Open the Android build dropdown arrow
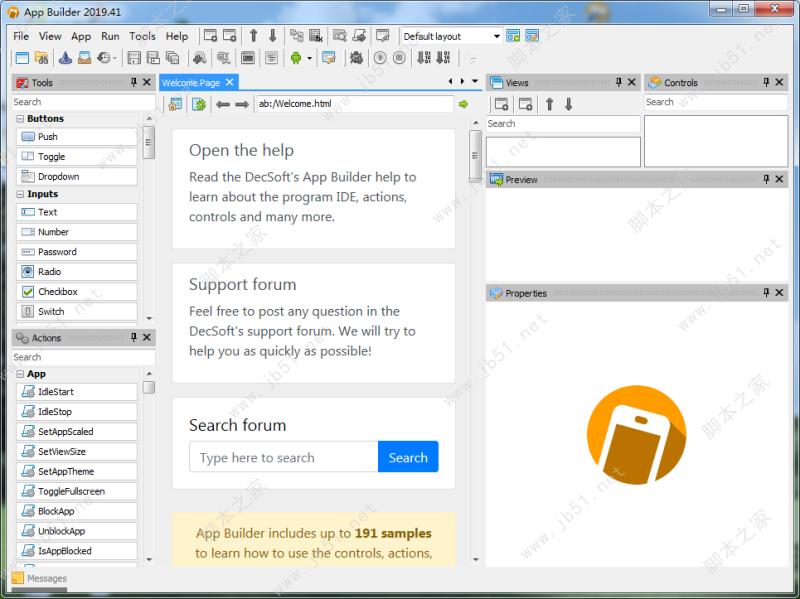The height and width of the screenshot is (599, 800). (310, 58)
